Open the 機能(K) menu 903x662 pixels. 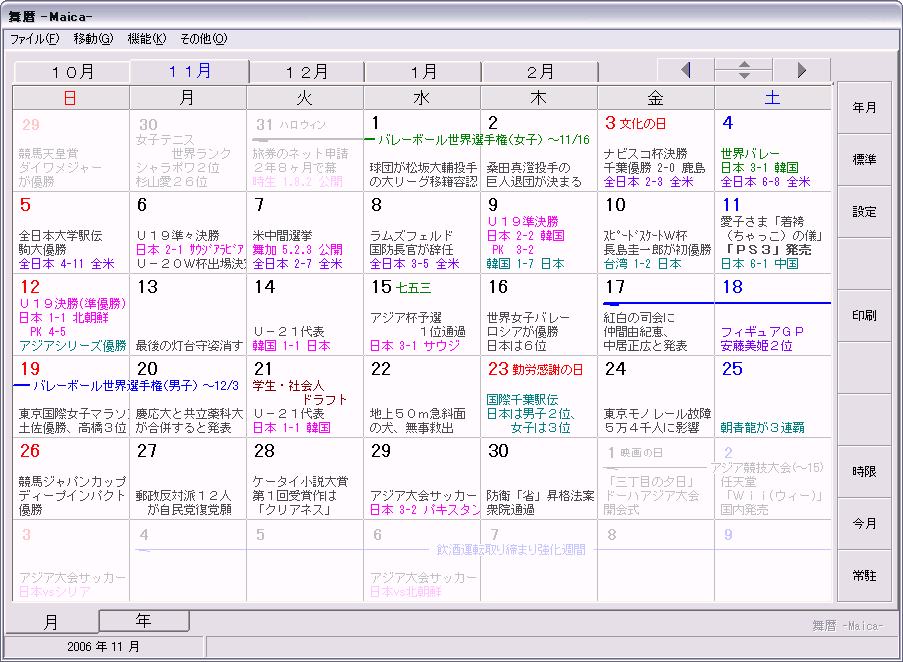pyautogui.click(x=146, y=39)
